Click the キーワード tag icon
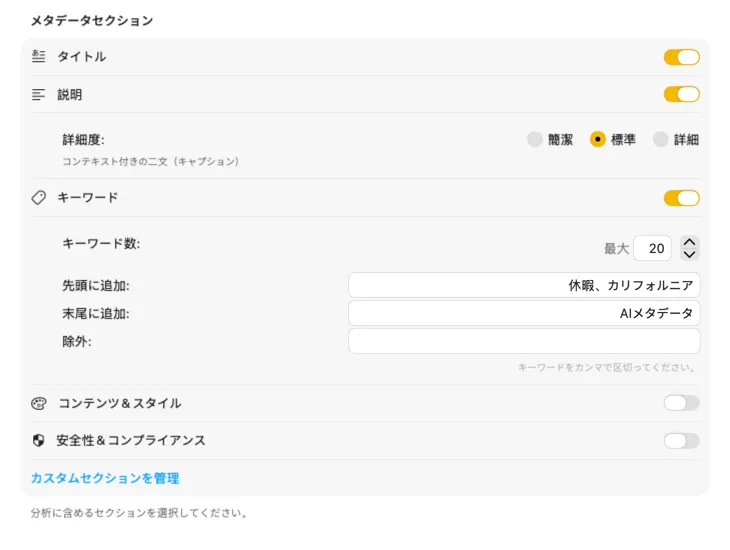This screenshot has width=730, height=550. pos(39,197)
